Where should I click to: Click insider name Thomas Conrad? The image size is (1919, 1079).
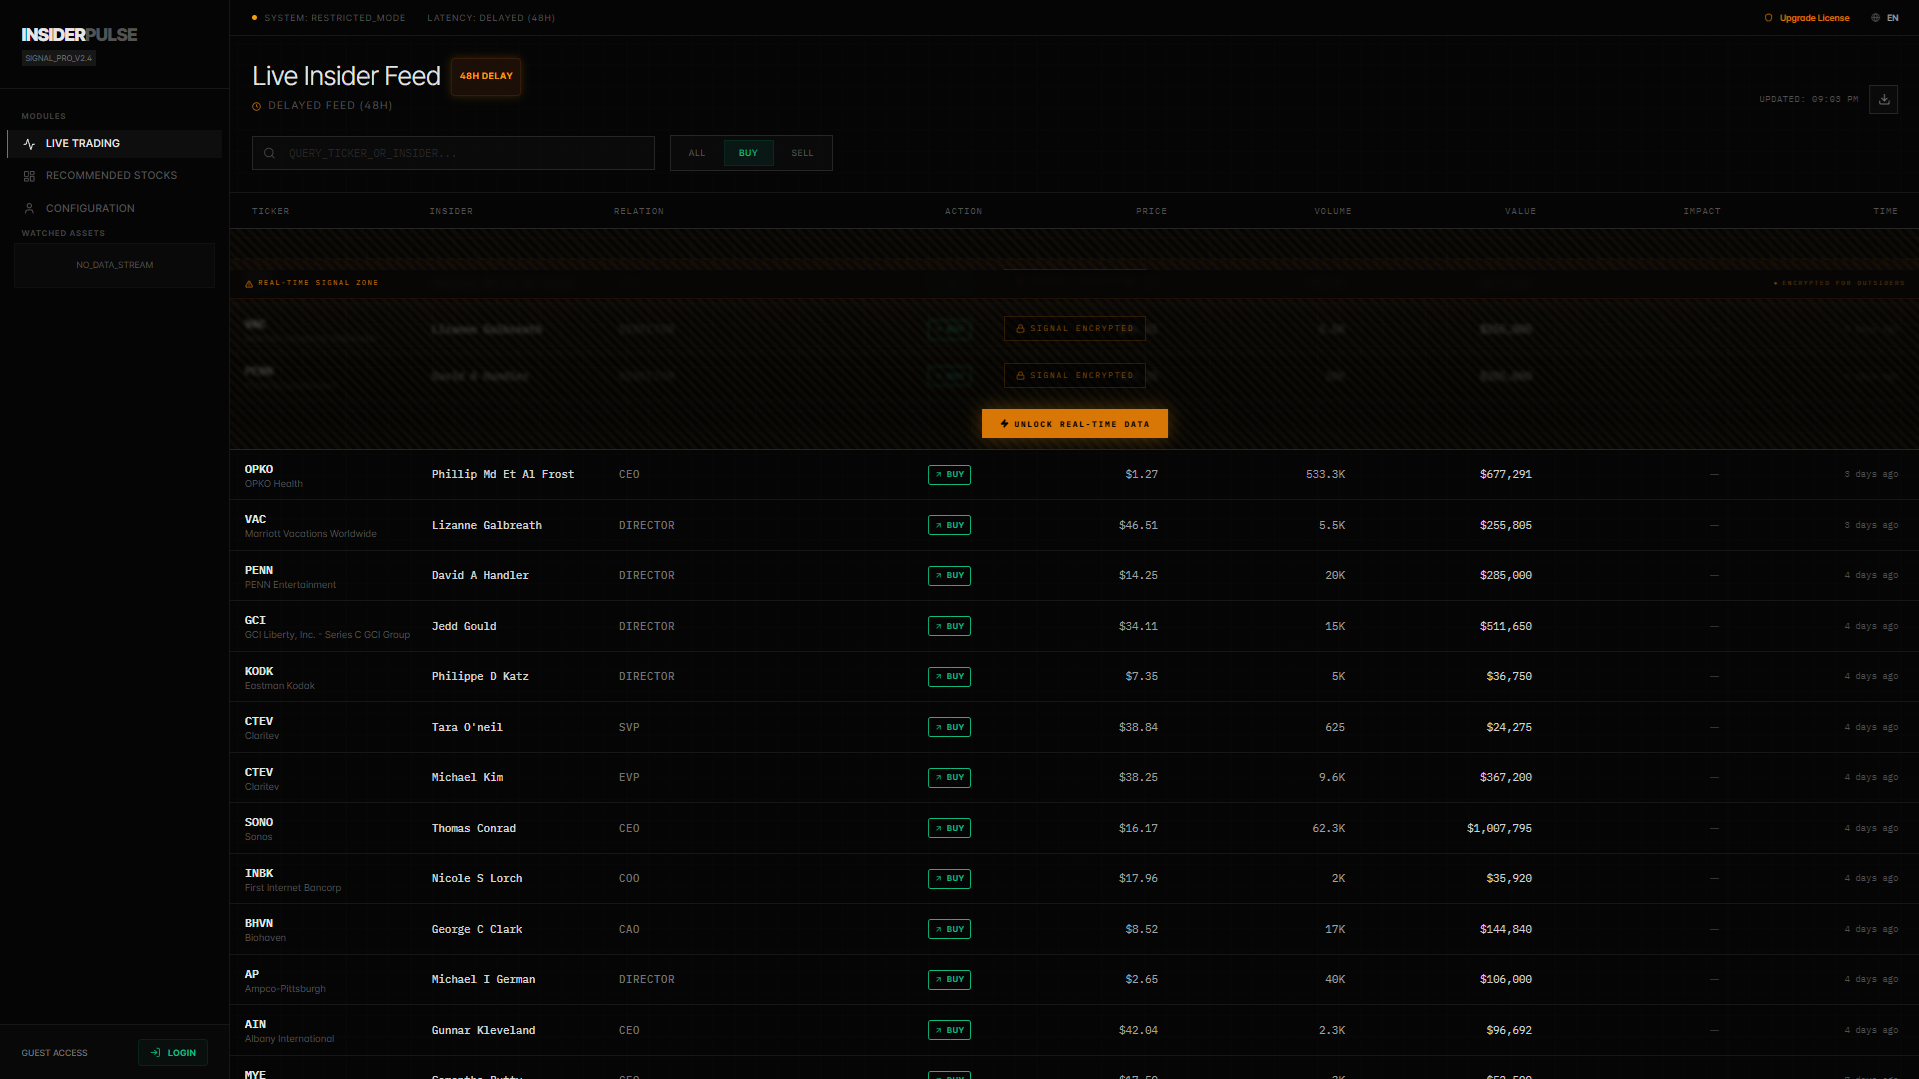(474, 828)
